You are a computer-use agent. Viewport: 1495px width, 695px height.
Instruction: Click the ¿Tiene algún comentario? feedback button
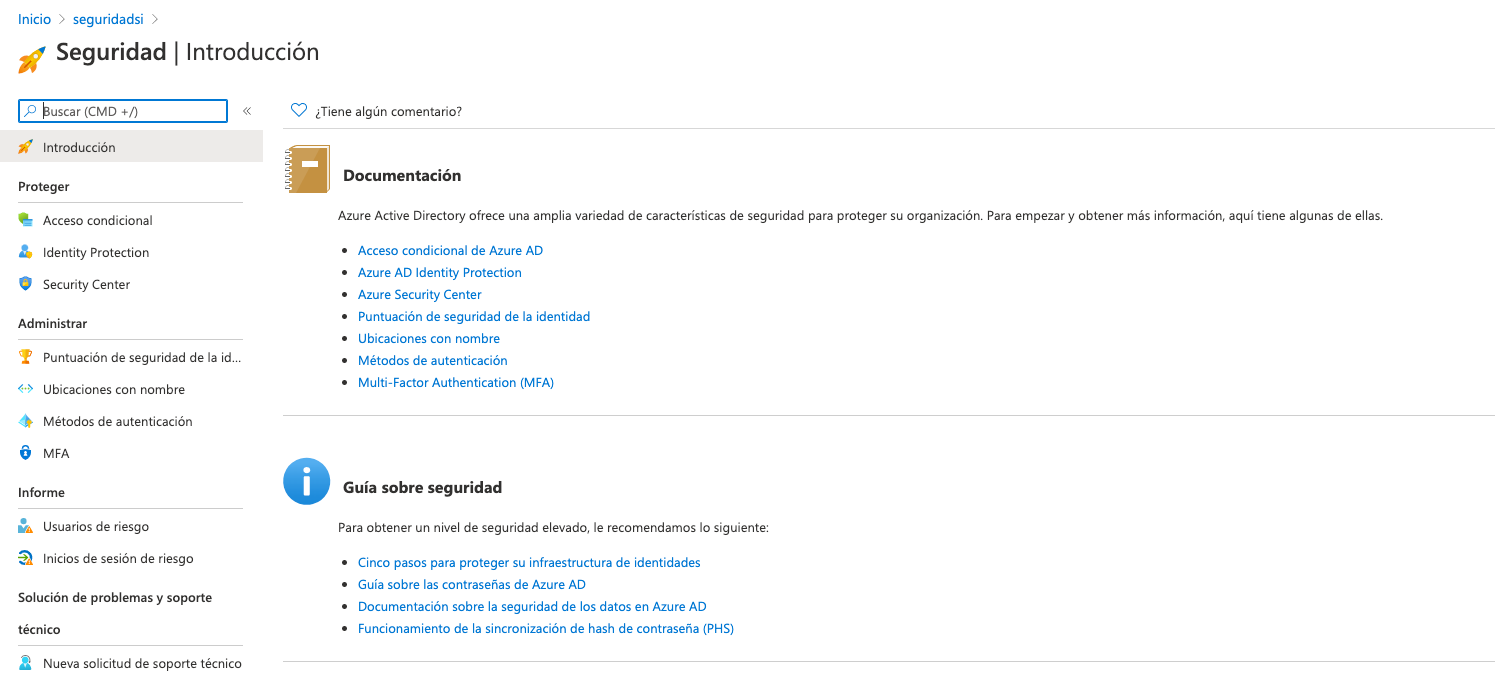click(x=388, y=111)
